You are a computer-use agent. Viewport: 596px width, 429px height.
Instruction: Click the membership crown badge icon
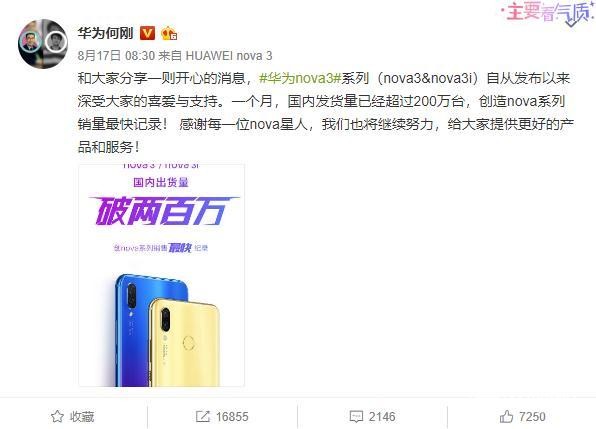click(169, 33)
